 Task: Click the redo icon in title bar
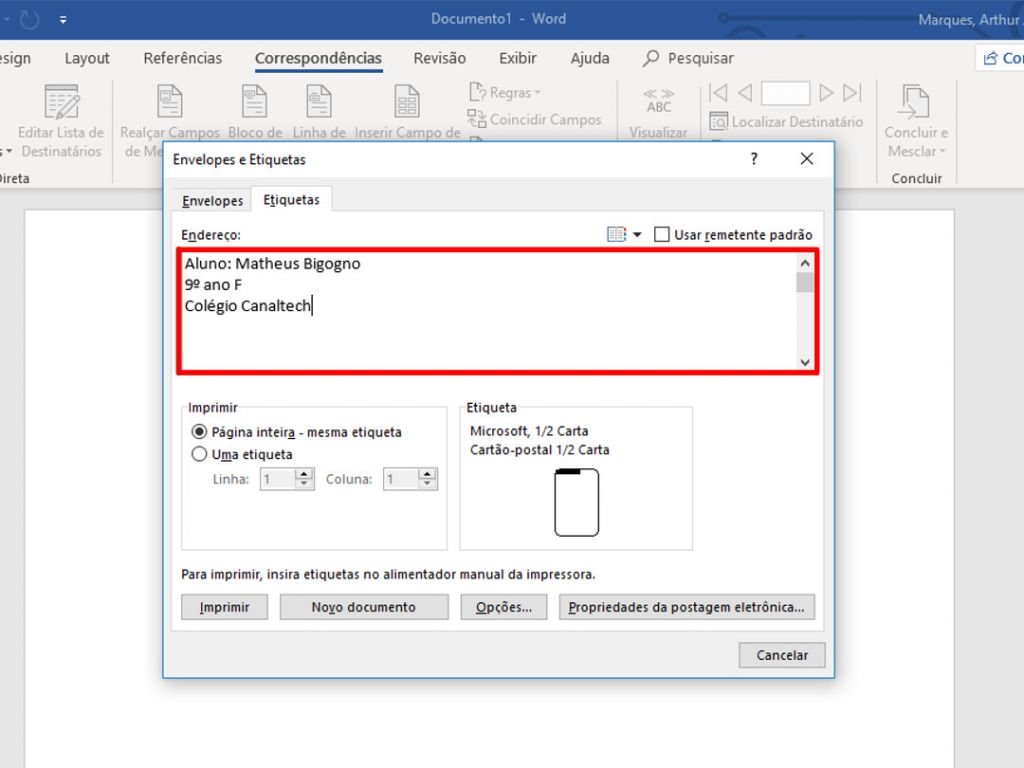click(29, 20)
